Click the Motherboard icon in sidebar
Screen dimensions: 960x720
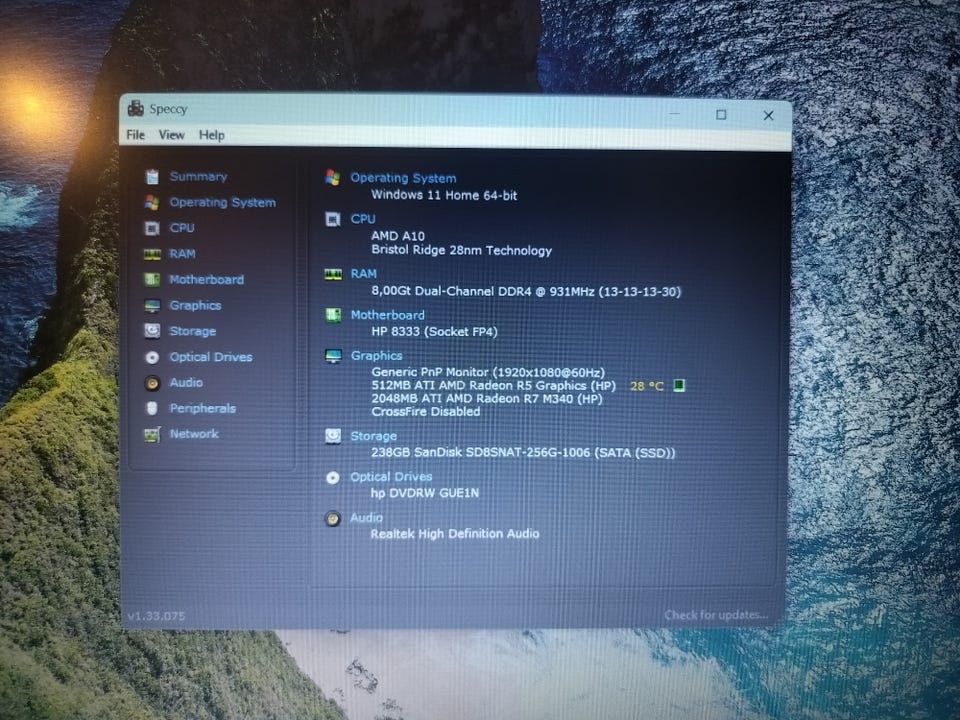pyautogui.click(x=152, y=280)
